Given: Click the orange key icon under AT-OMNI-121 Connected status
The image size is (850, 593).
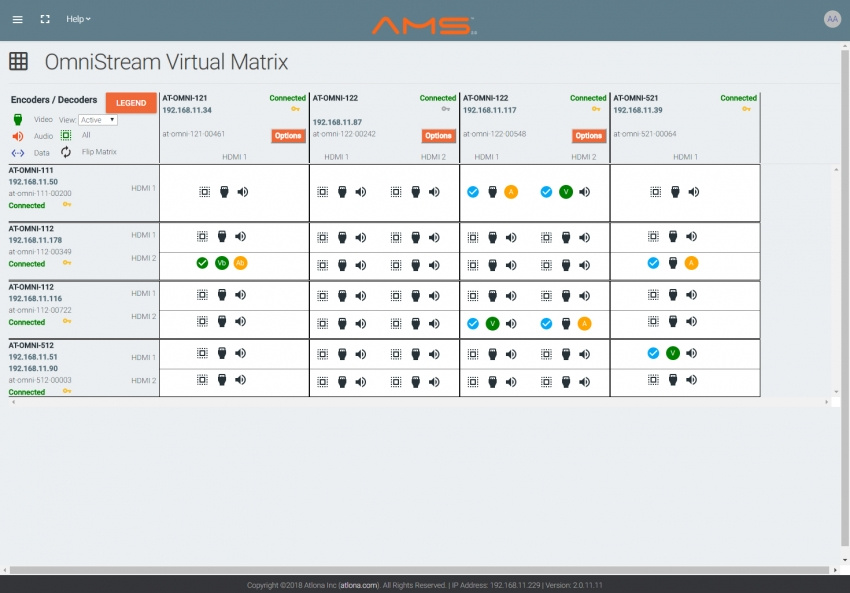Looking at the screenshot, I should tap(296, 107).
